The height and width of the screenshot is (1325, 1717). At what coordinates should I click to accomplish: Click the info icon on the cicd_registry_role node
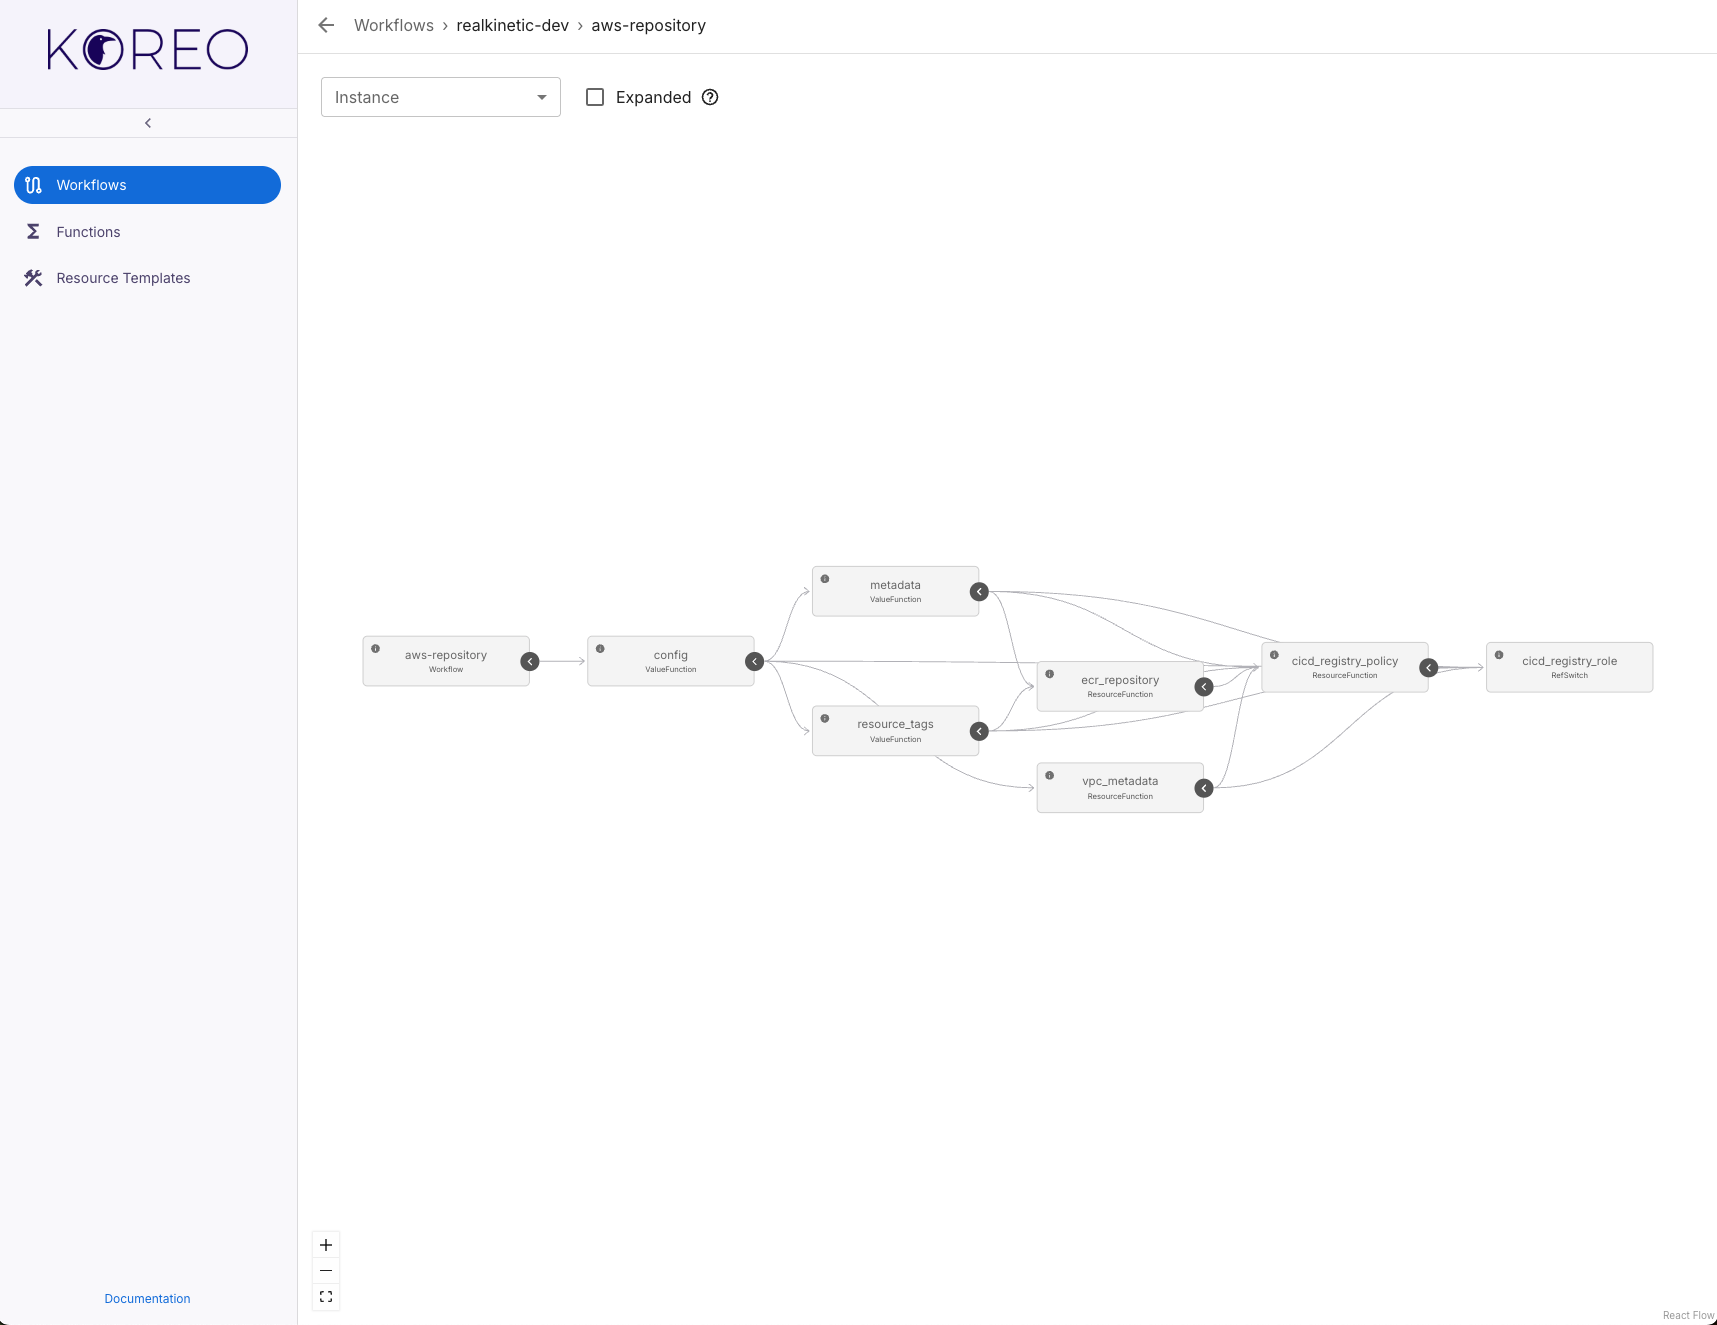(1499, 654)
